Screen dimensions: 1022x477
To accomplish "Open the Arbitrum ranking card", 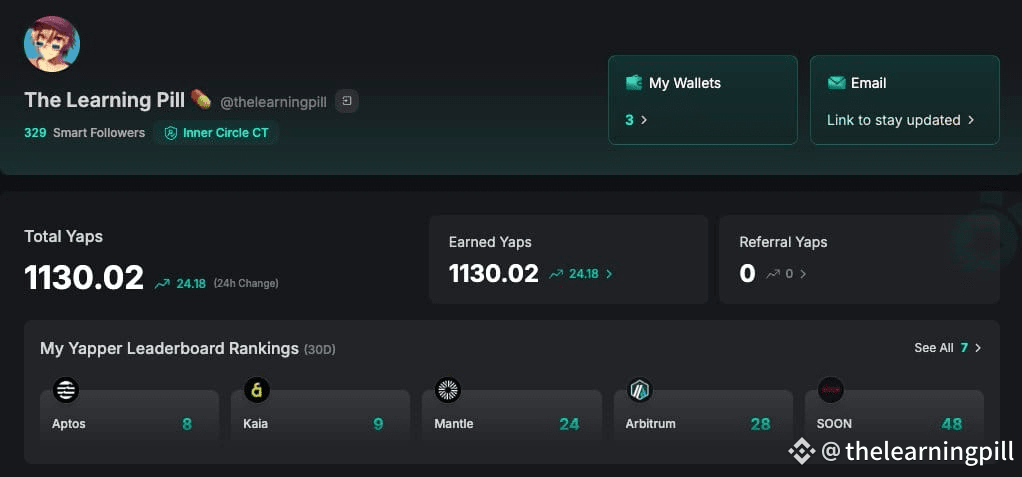I will pos(703,417).
